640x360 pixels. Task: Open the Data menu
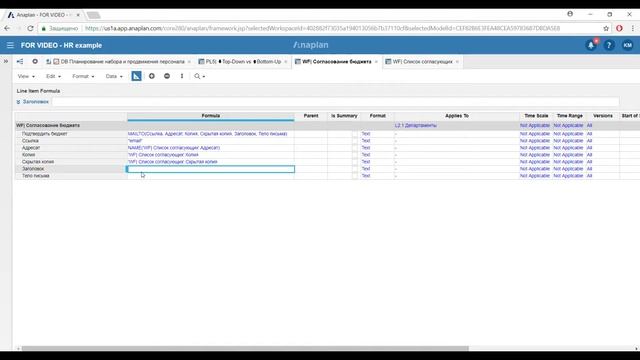[114, 76]
